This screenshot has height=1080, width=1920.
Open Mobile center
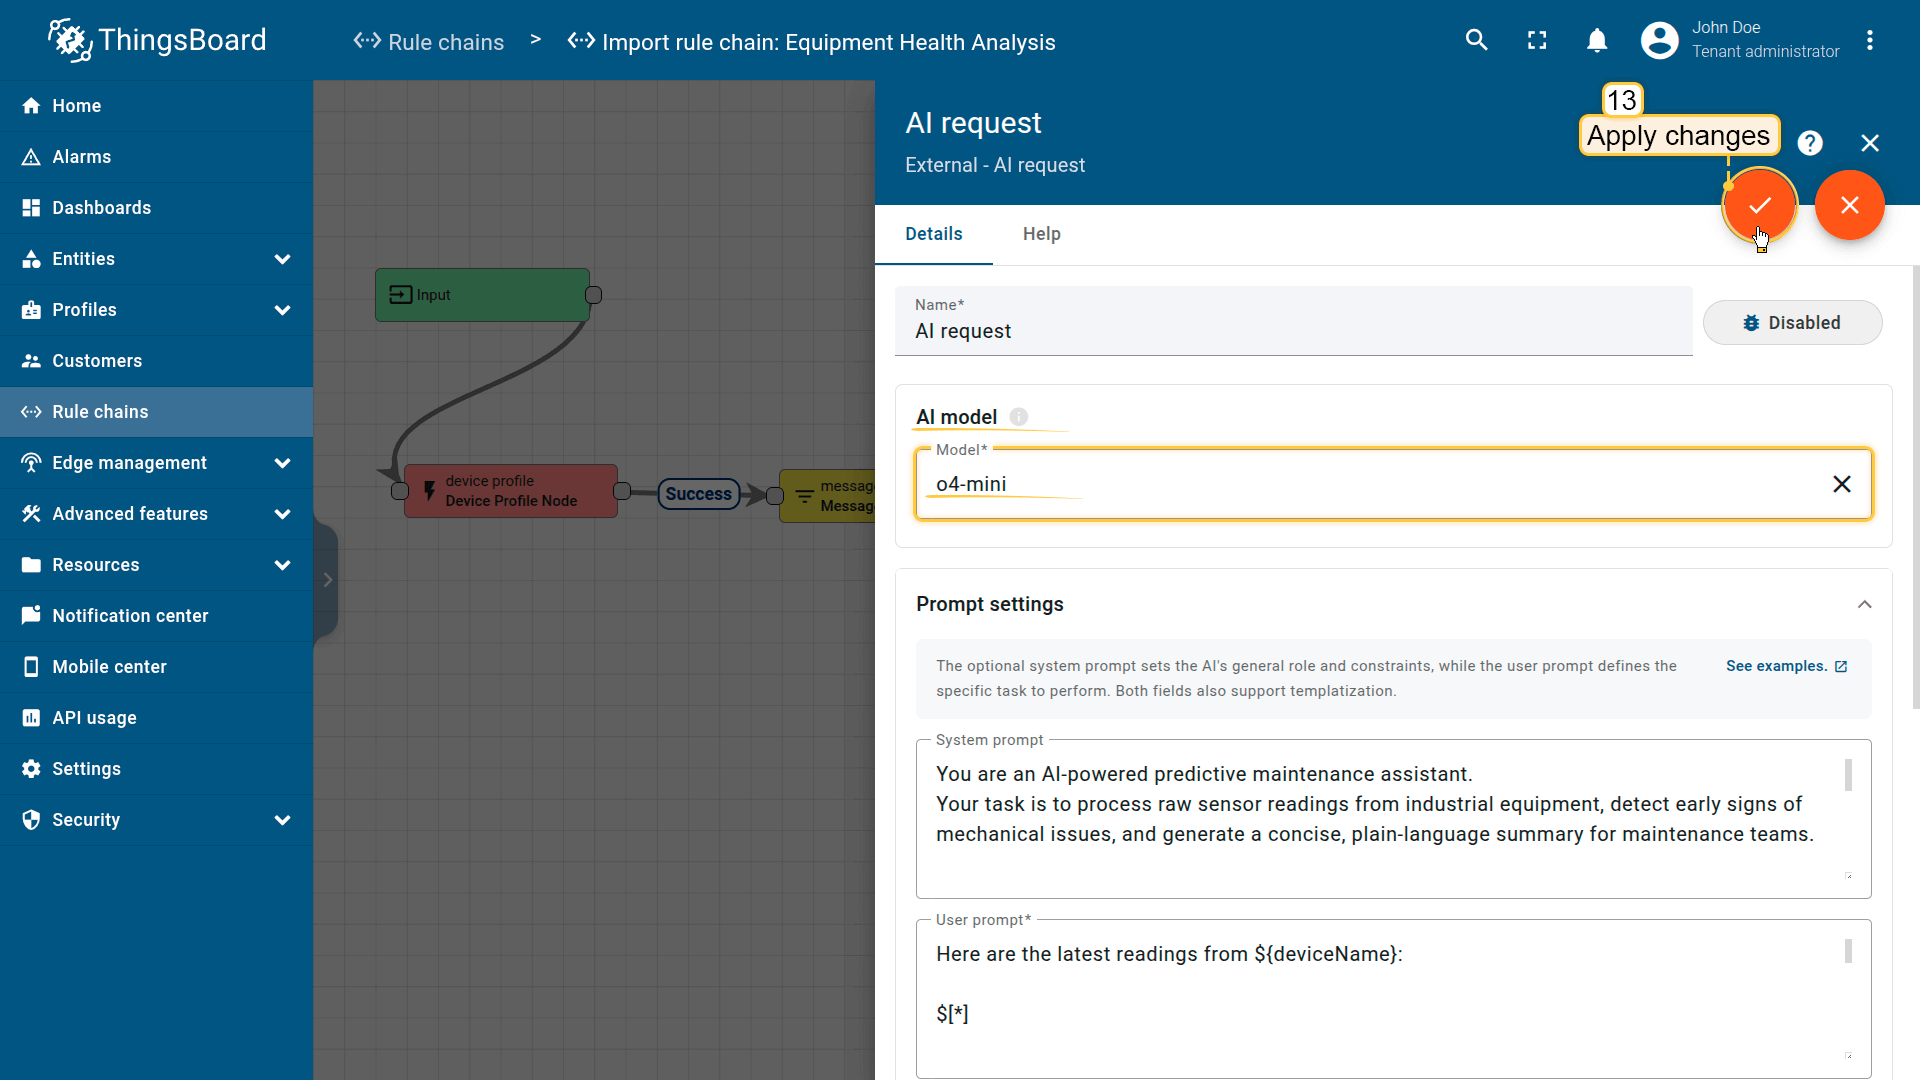[x=156, y=667]
